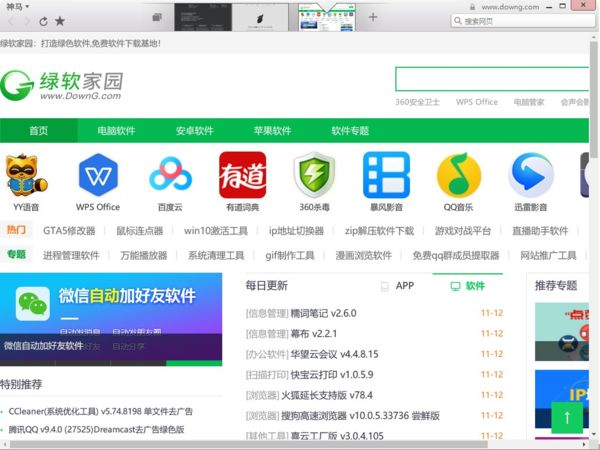This screenshot has height=450, width=600.
Task: Open the 鼠标连点器 hot link
Action: click(140, 231)
